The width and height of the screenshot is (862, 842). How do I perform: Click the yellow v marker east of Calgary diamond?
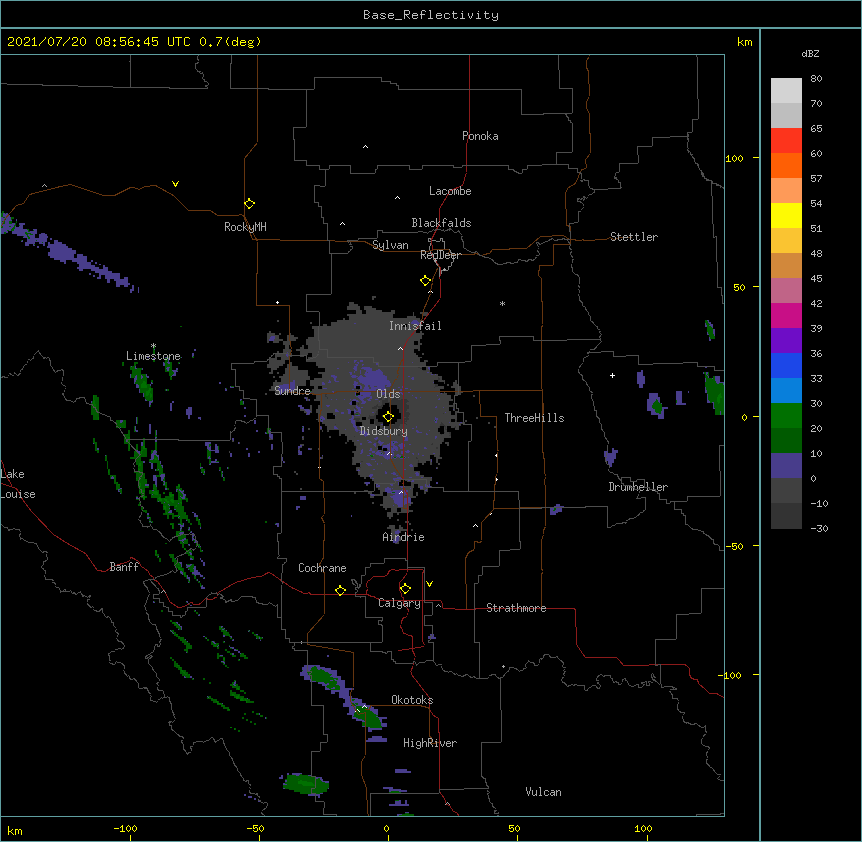(429, 584)
